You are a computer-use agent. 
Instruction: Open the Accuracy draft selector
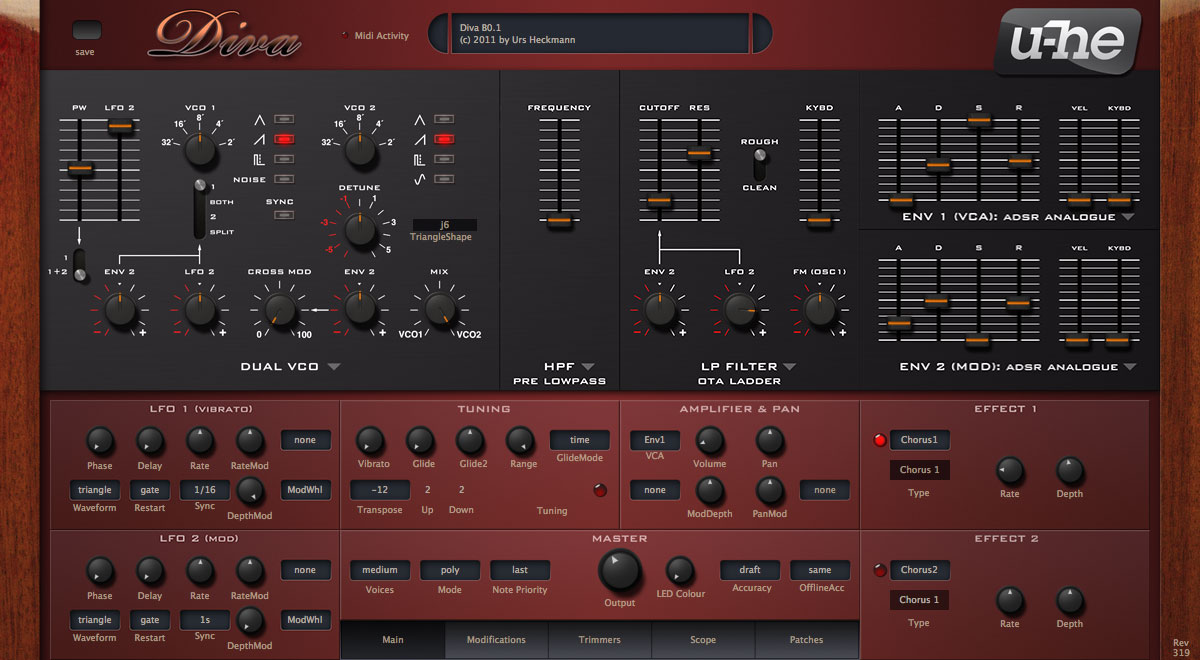(750, 570)
